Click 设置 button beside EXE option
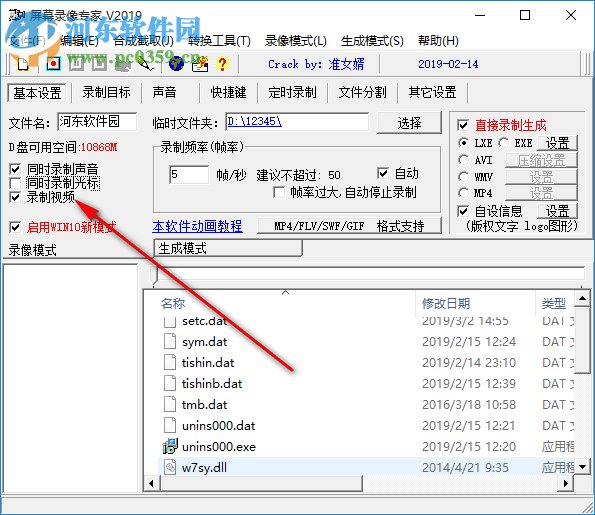The image size is (595, 515). point(557,143)
